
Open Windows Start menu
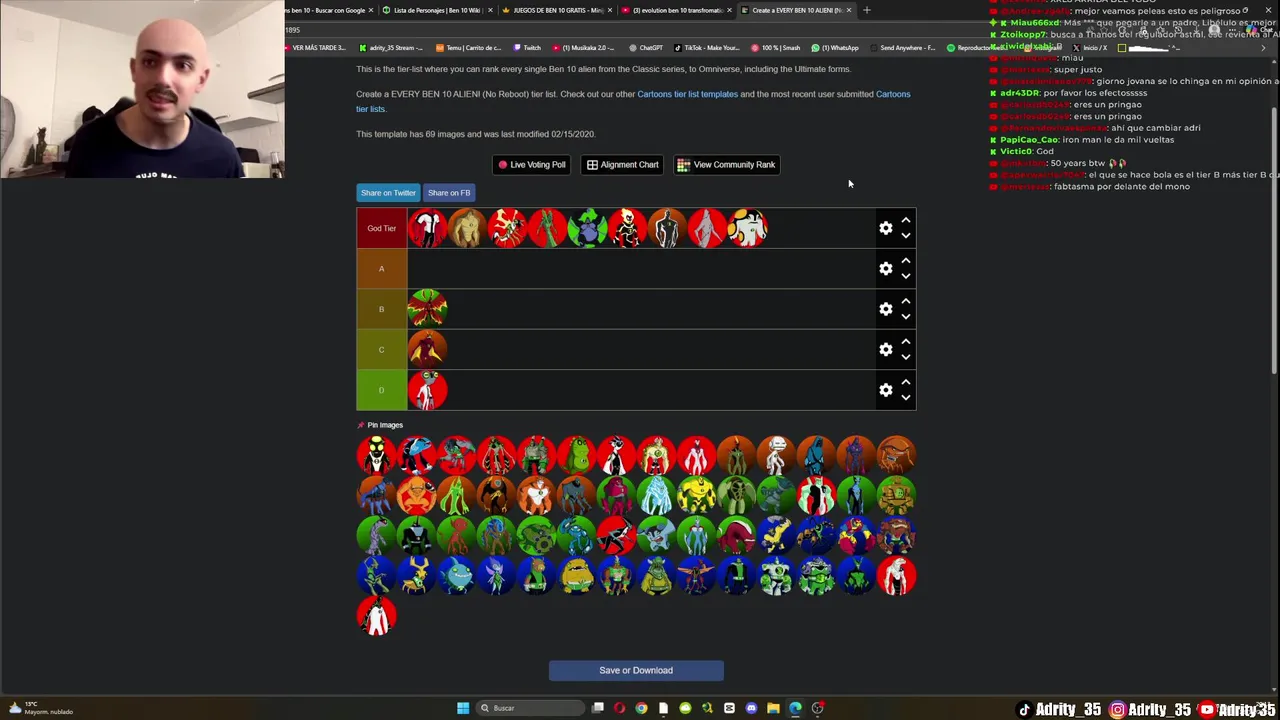462,708
